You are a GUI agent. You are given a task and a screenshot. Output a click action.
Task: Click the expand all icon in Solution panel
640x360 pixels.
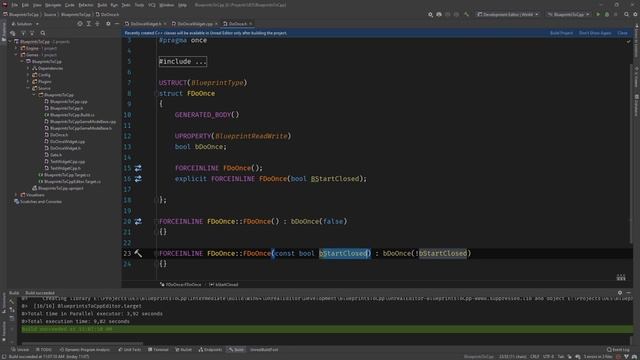coord(89,24)
